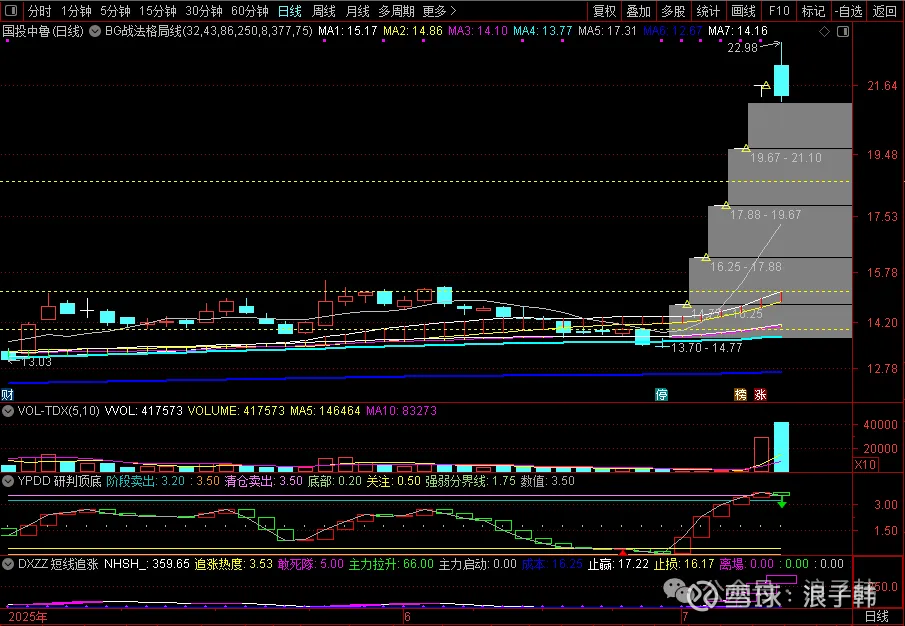Click the 标记 mark button
The image size is (905, 626).
813,11
